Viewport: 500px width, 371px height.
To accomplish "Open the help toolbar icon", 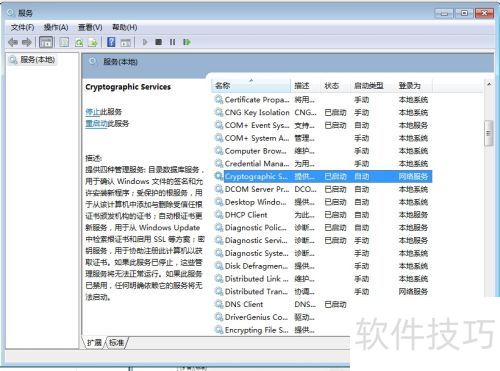I will pyautogui.click(x=111, y=42).
